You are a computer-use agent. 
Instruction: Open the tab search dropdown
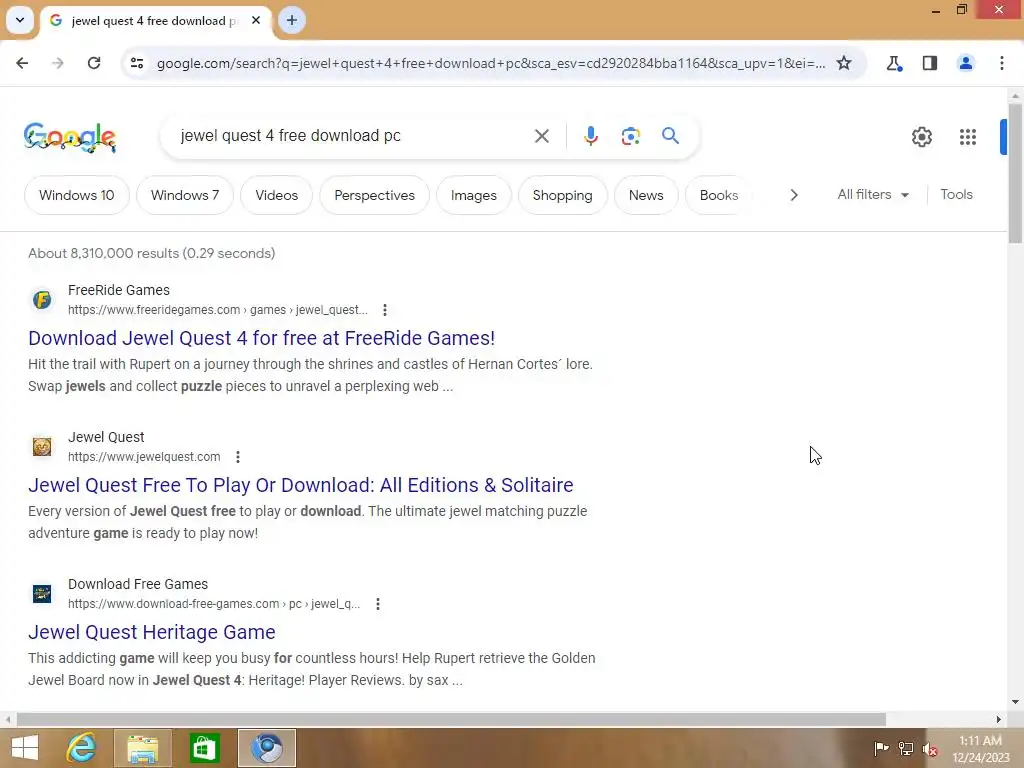click(x=20, y=20)
